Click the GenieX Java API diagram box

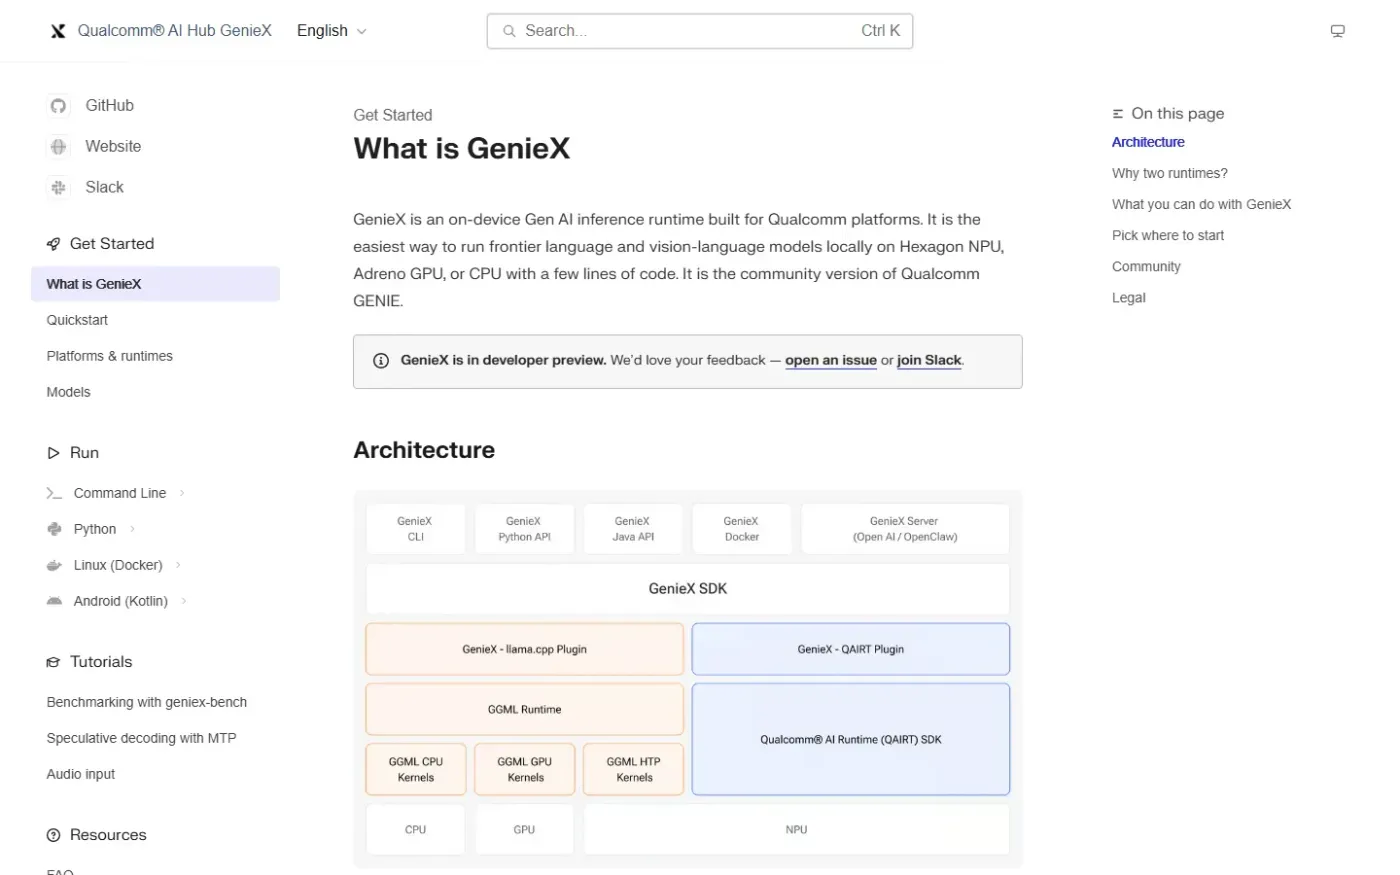(633, 529)
